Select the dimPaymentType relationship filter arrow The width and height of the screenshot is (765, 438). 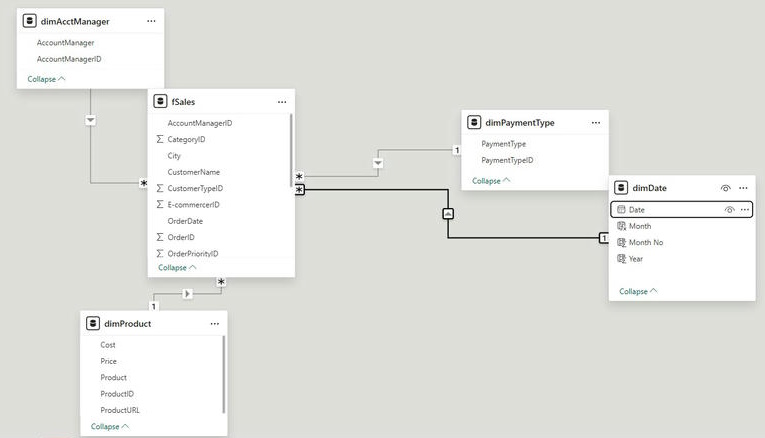[378, 163]
